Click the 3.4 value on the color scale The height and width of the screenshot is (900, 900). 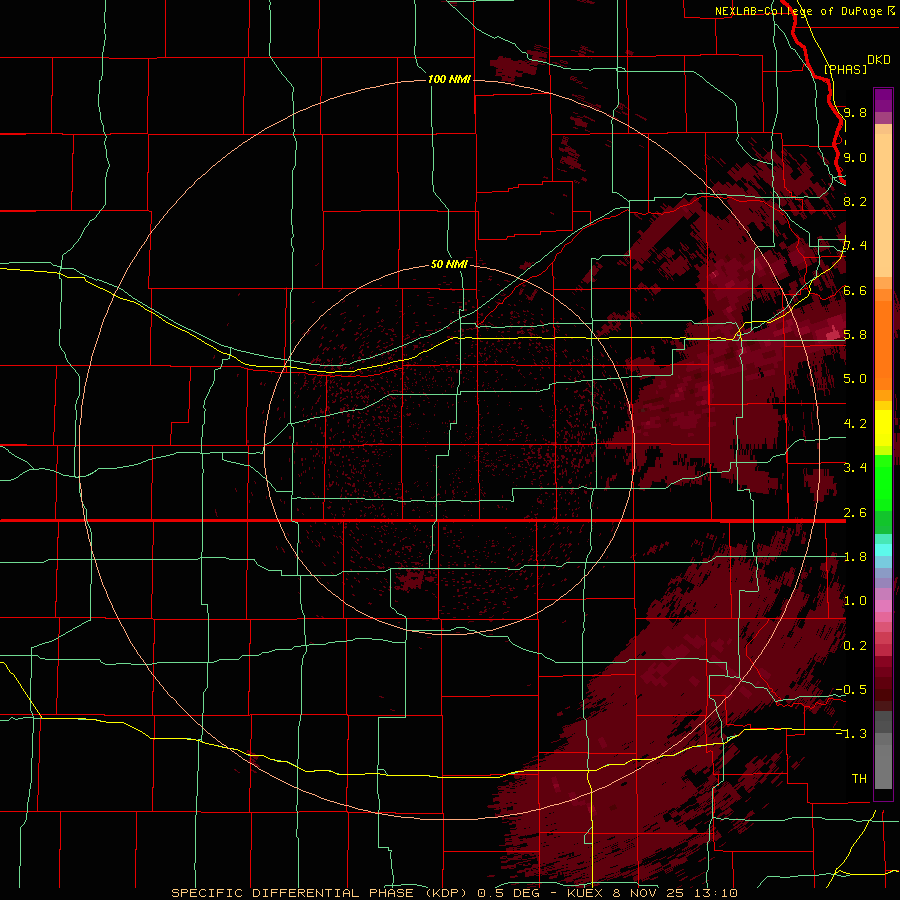pos(855,467)
